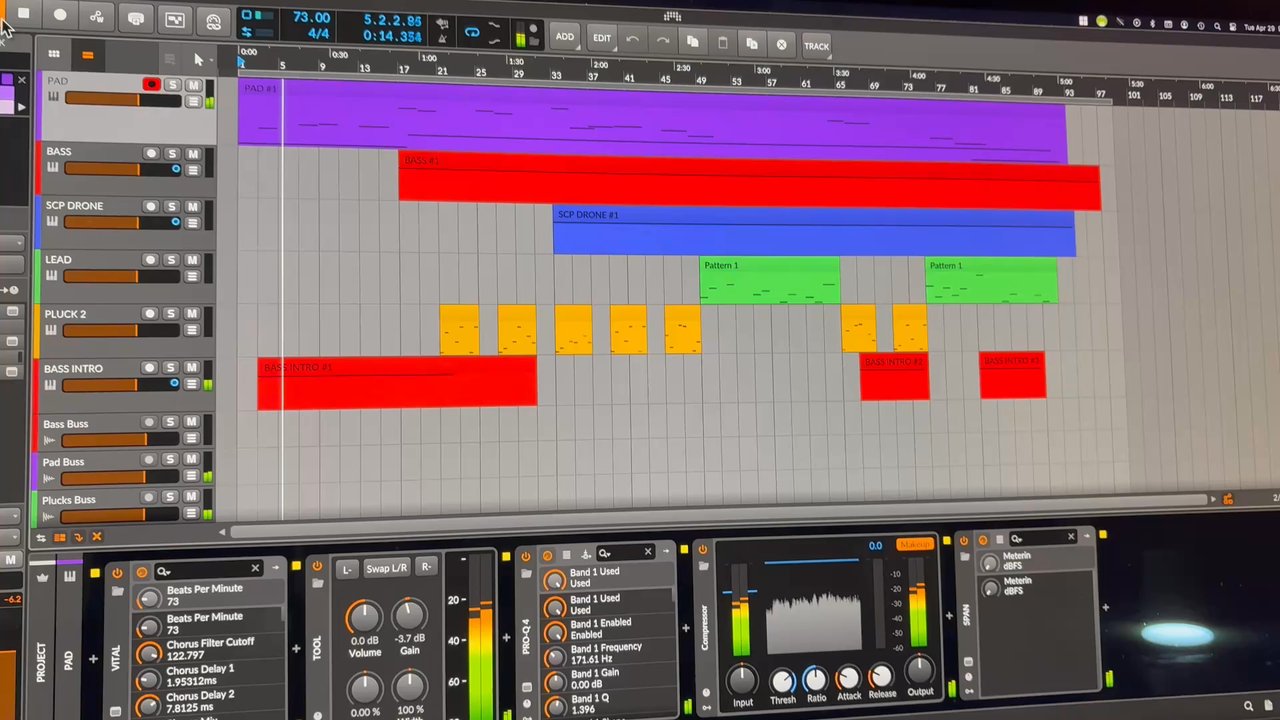Viewport: 1280px width, 720px height.
Task: Mute the PAD track
Action: (193, 86)
